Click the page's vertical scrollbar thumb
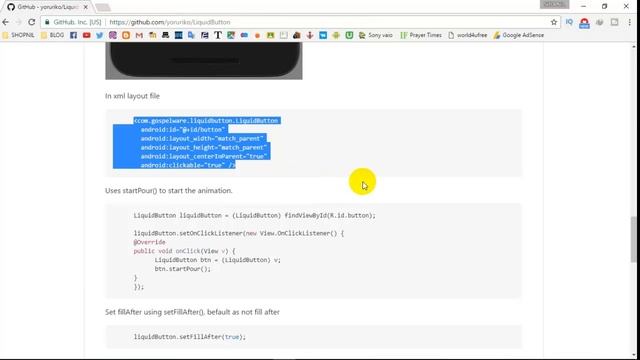Image resolution: width=640 pixels, height=360 pixels. click(x=633, y=240)
